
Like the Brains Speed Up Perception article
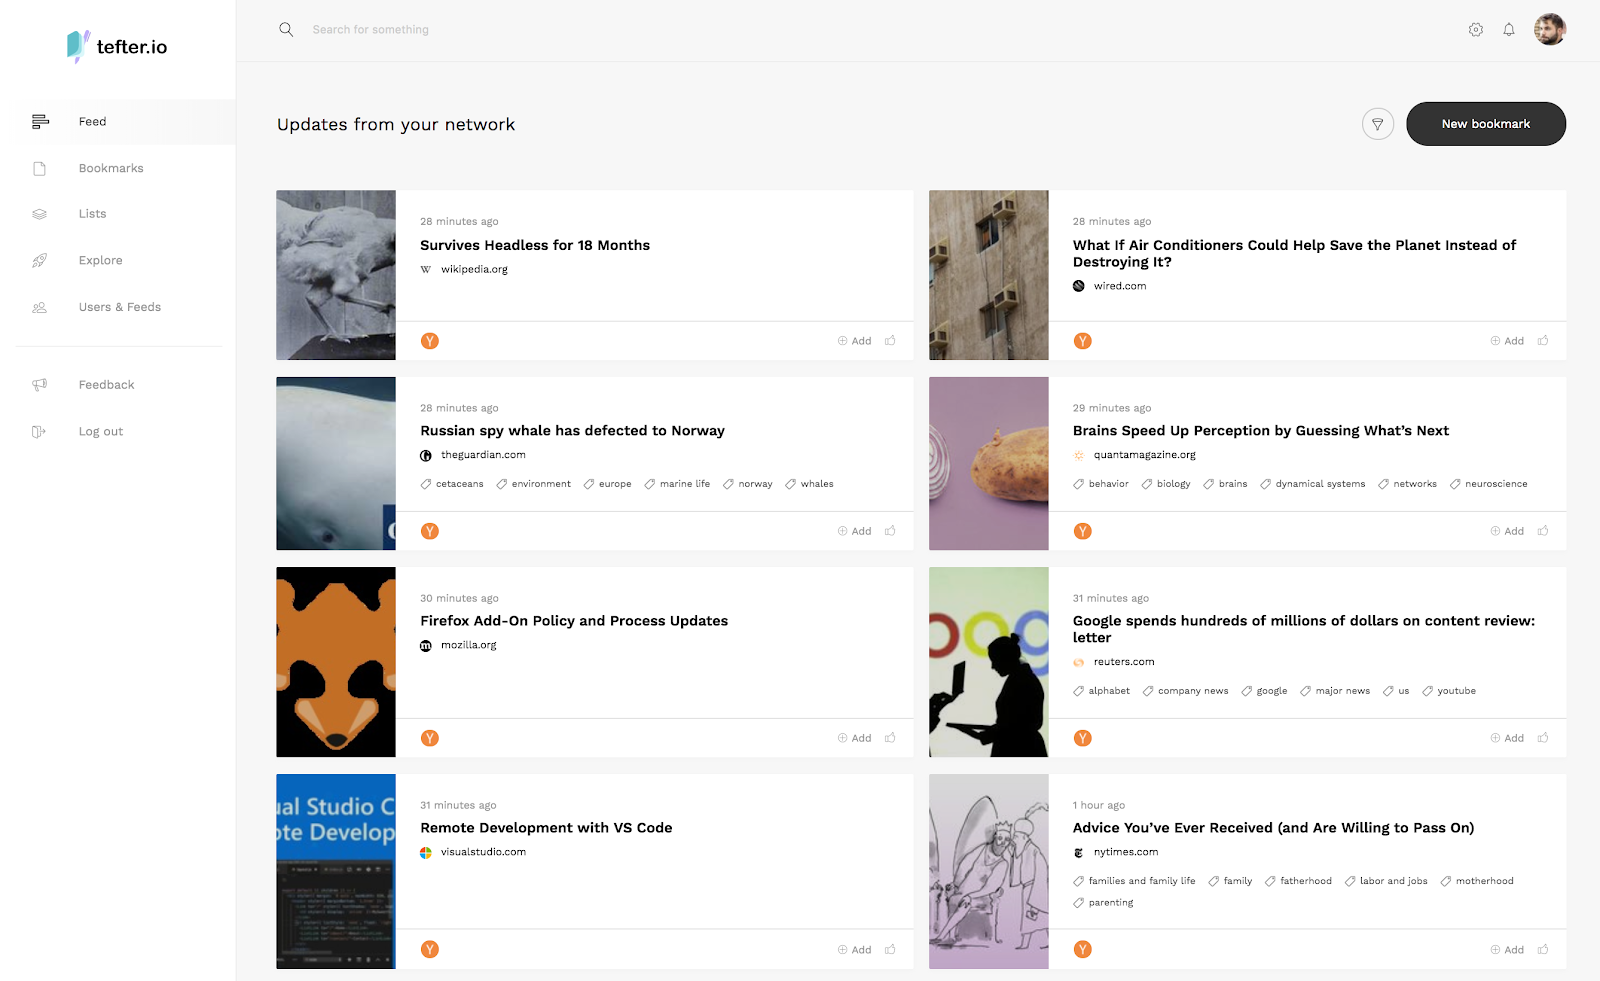1543,531
